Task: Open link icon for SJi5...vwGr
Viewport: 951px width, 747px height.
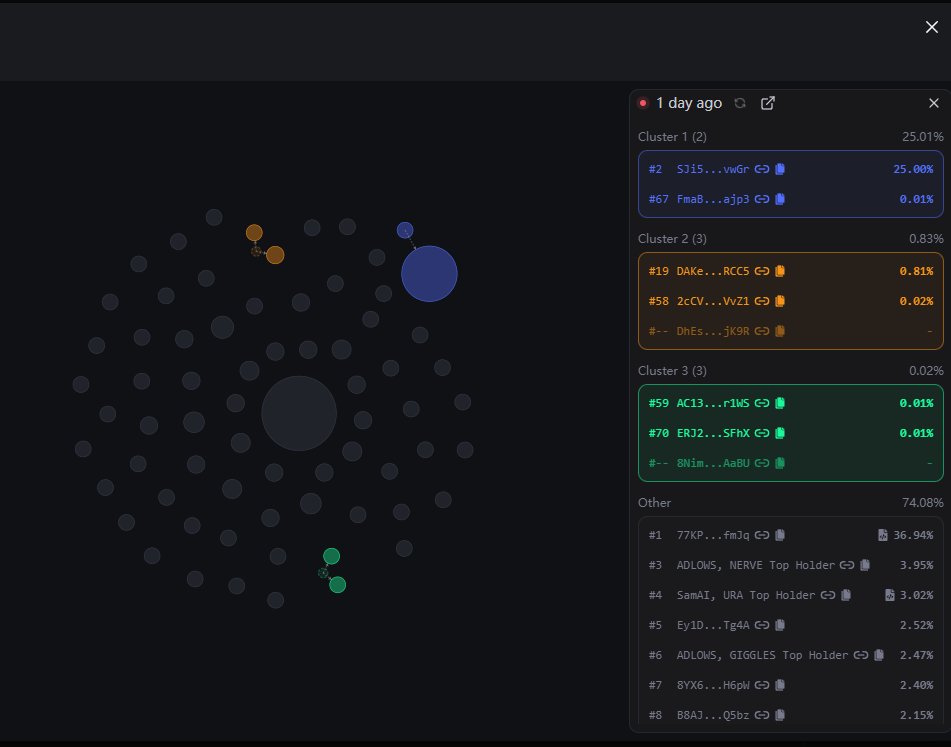Action: pyautogui.click(x=762, y=169)
